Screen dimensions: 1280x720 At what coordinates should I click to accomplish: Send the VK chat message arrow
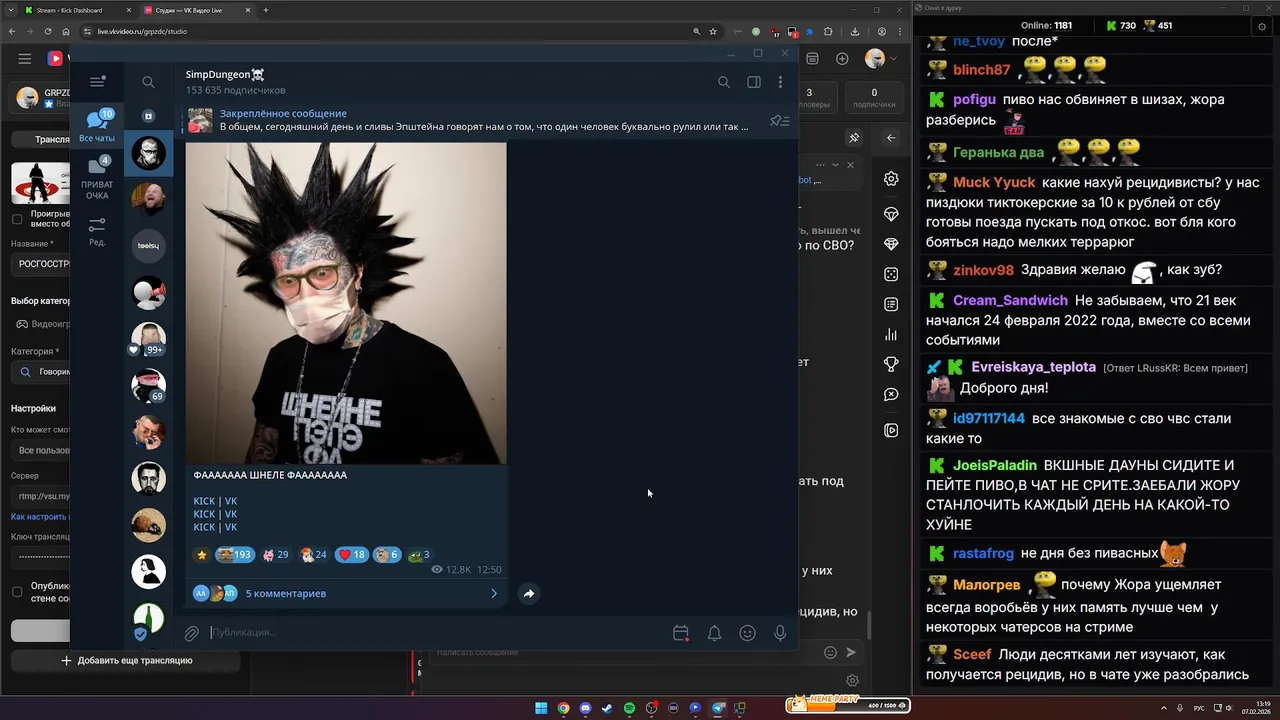coord(851,652)
